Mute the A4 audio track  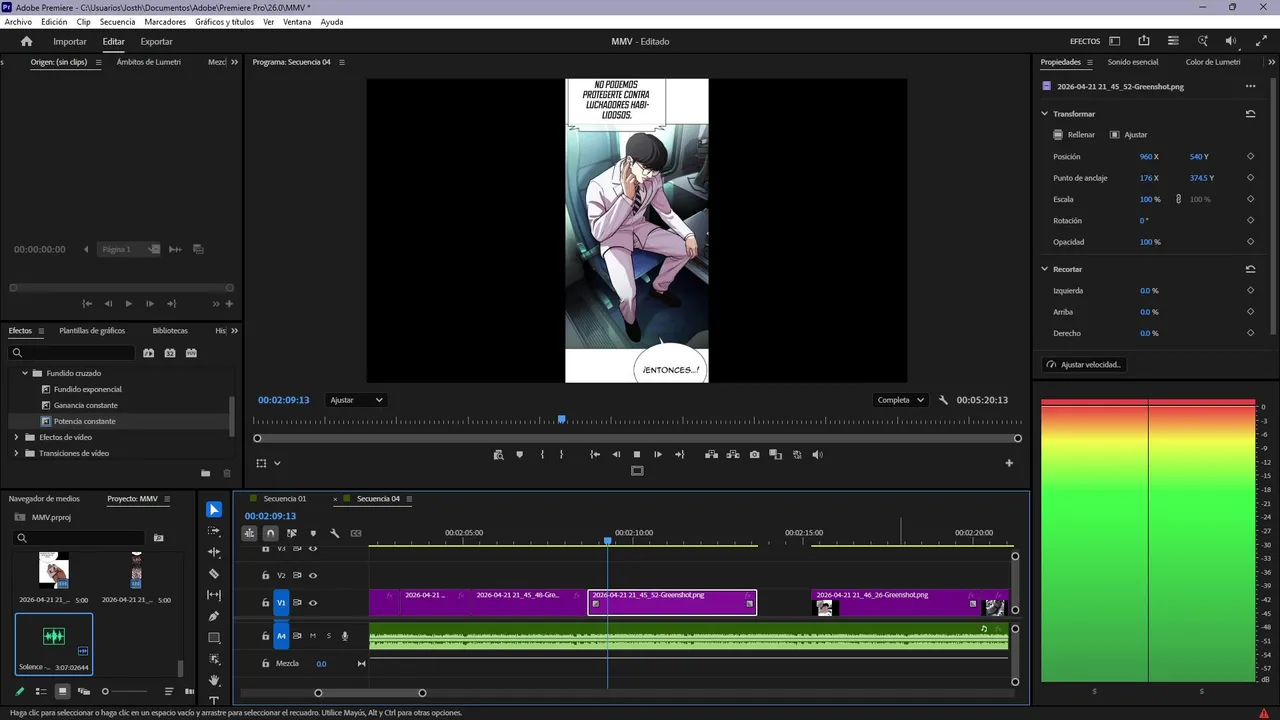313,636
